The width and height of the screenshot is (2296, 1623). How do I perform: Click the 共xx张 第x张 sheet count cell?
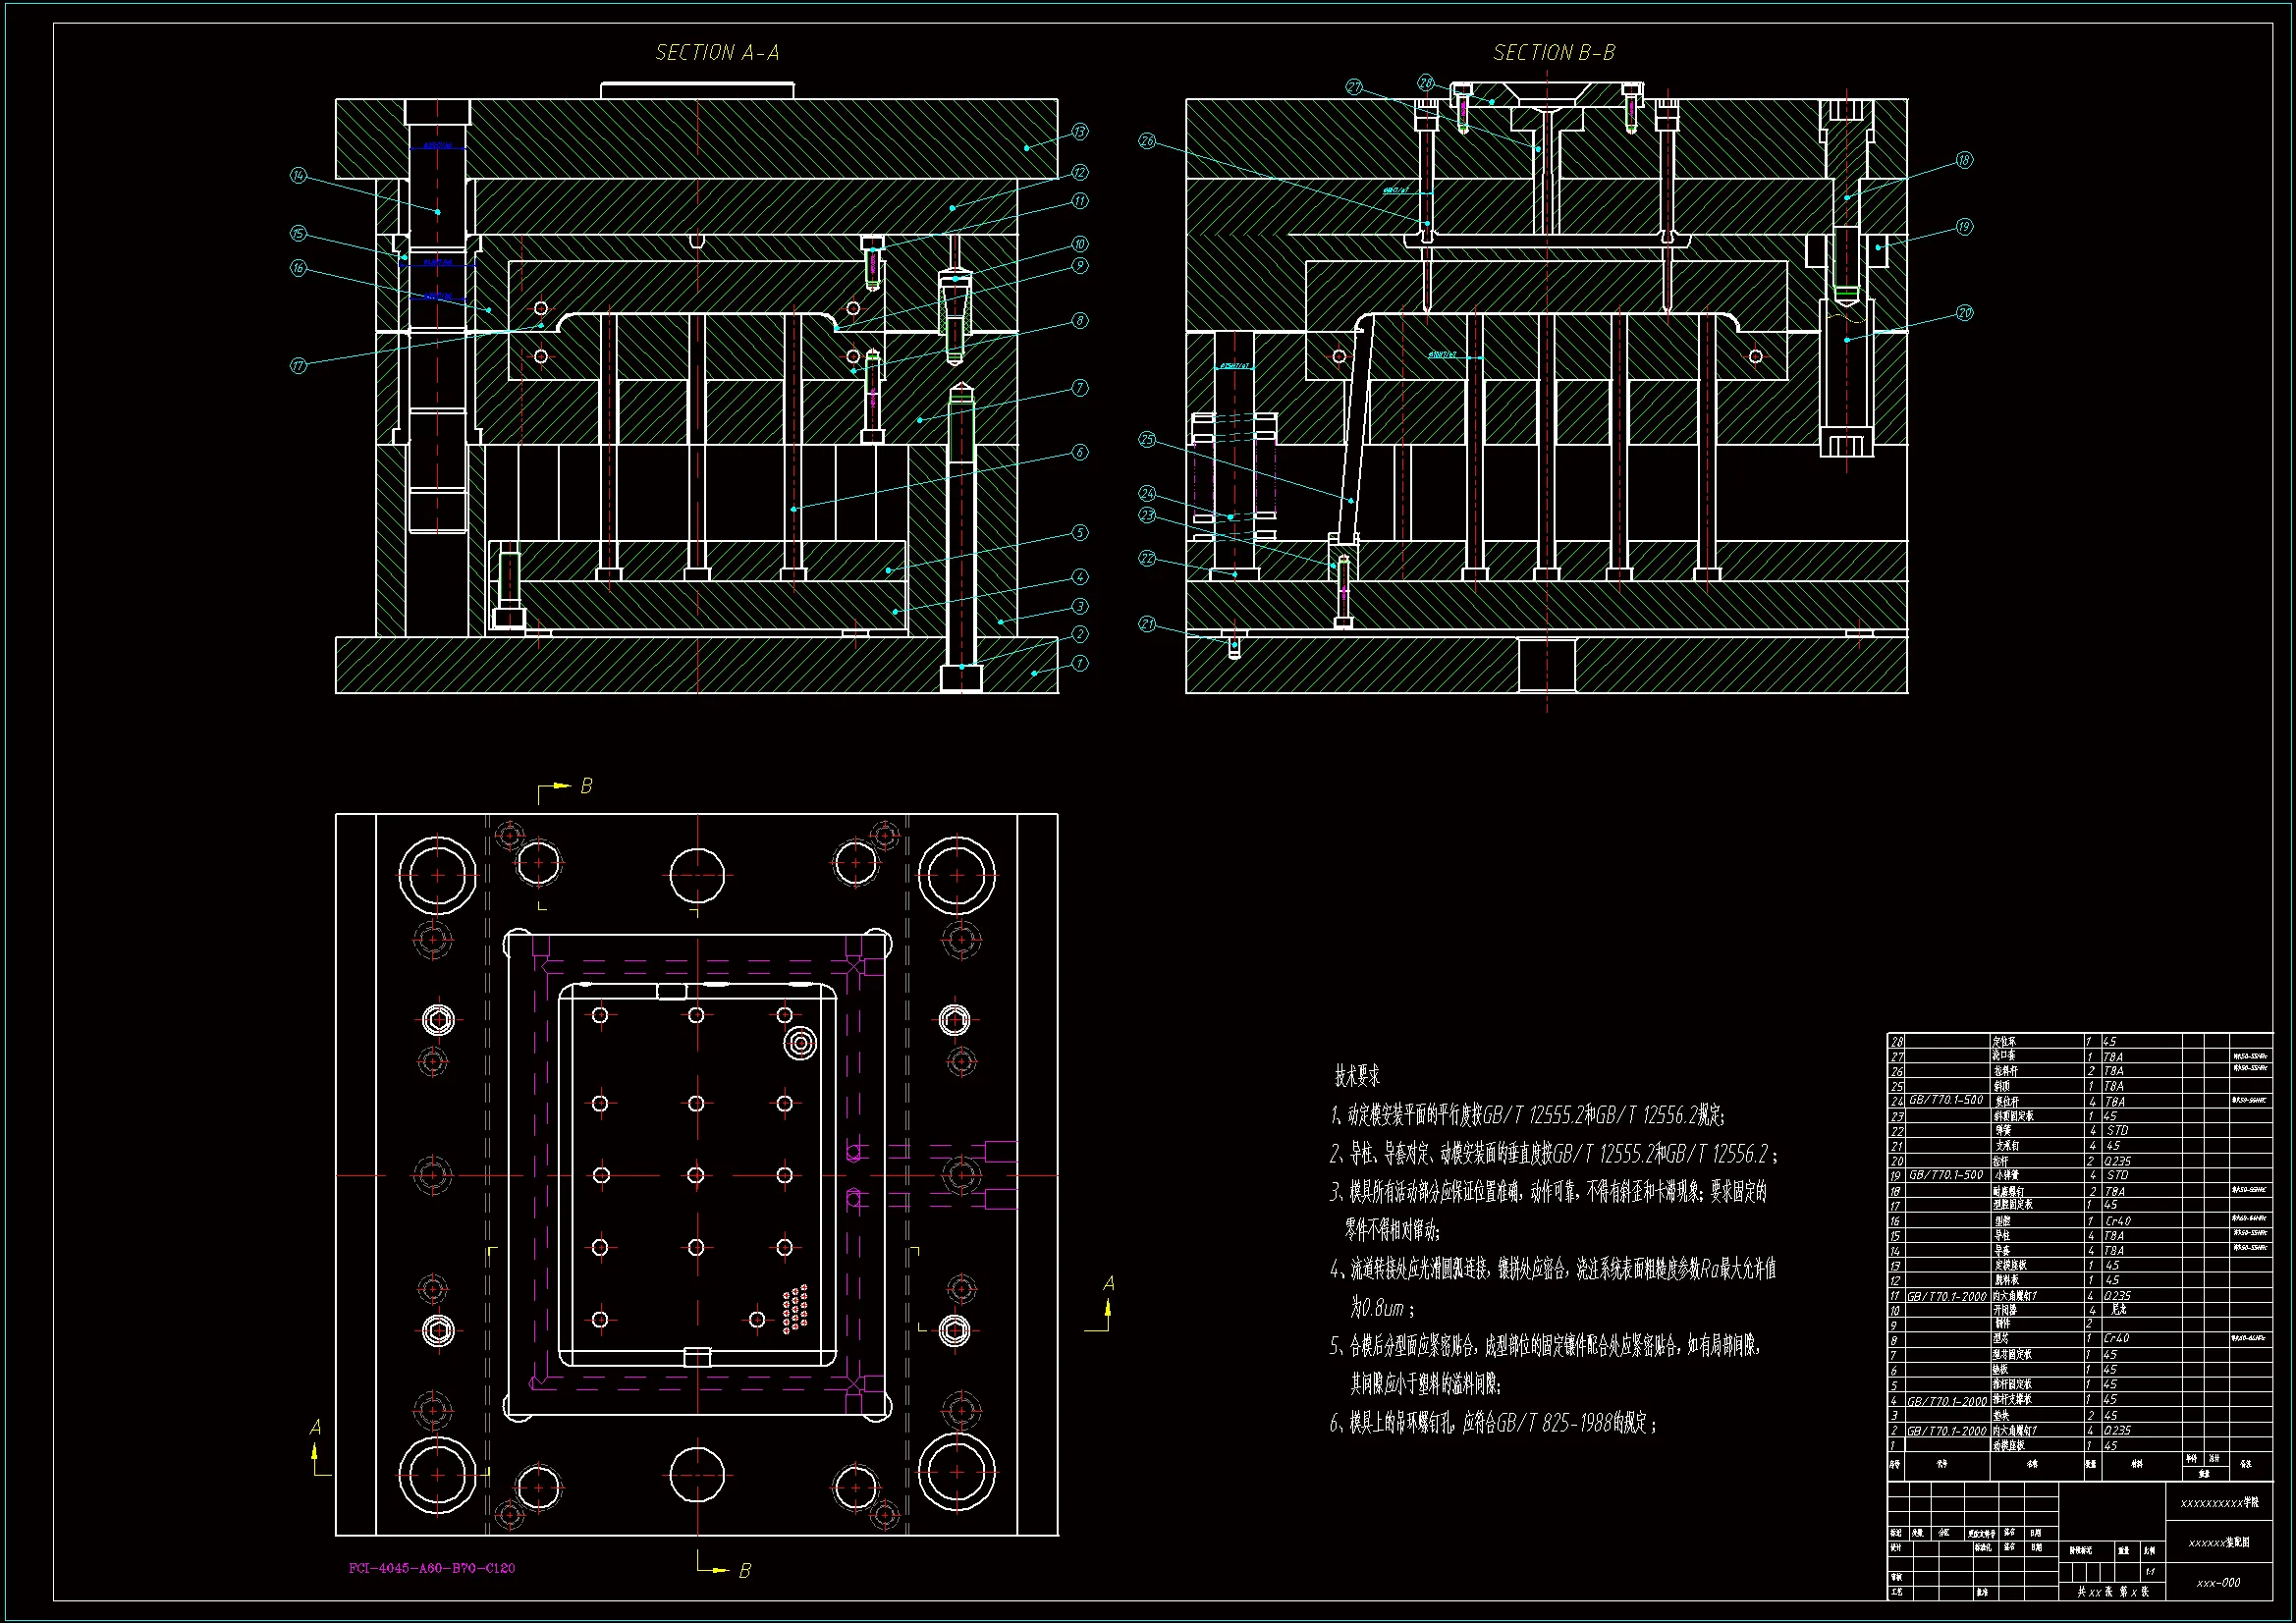2112,1592
